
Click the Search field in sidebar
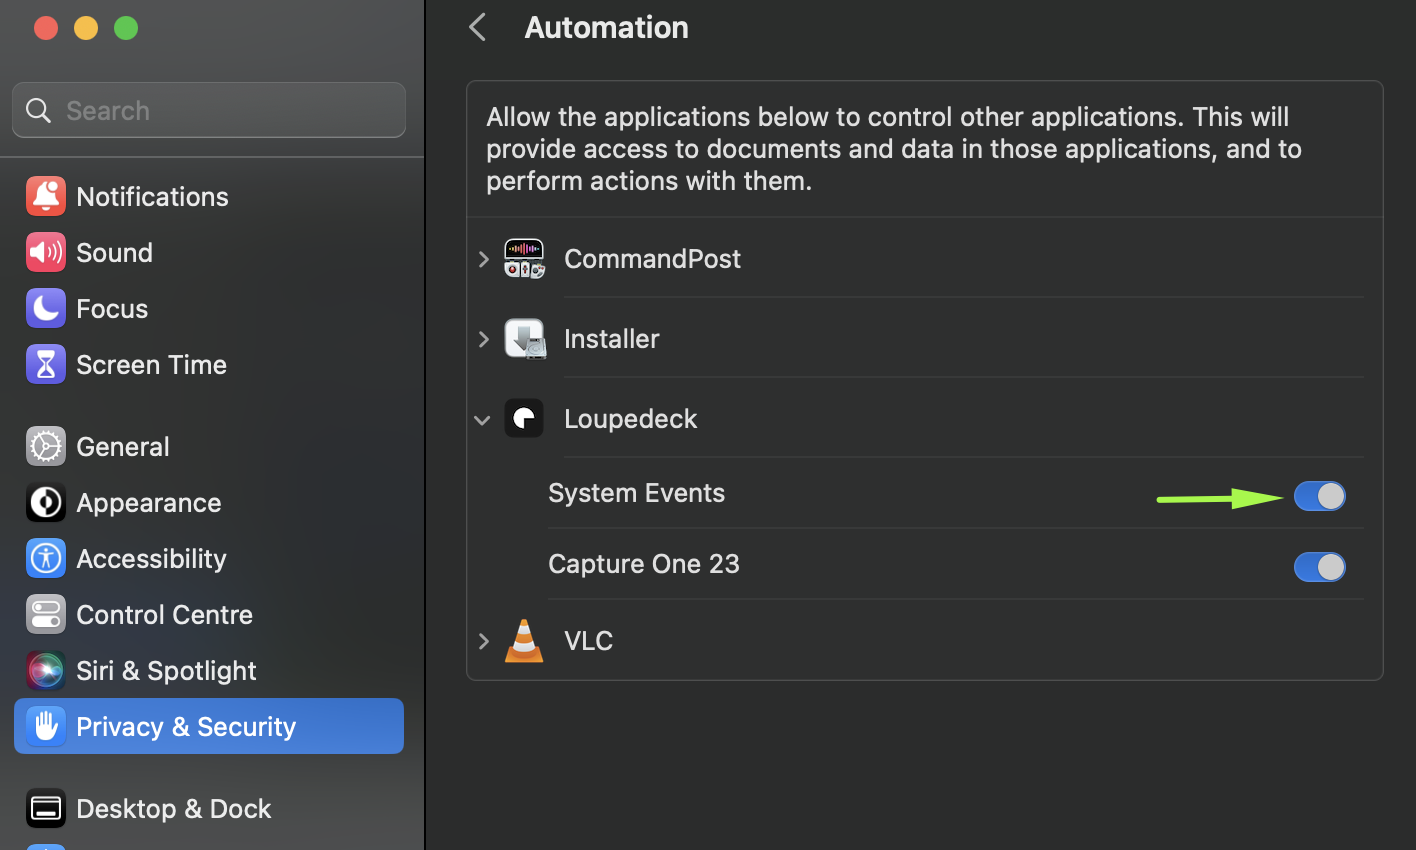(220, 110)
